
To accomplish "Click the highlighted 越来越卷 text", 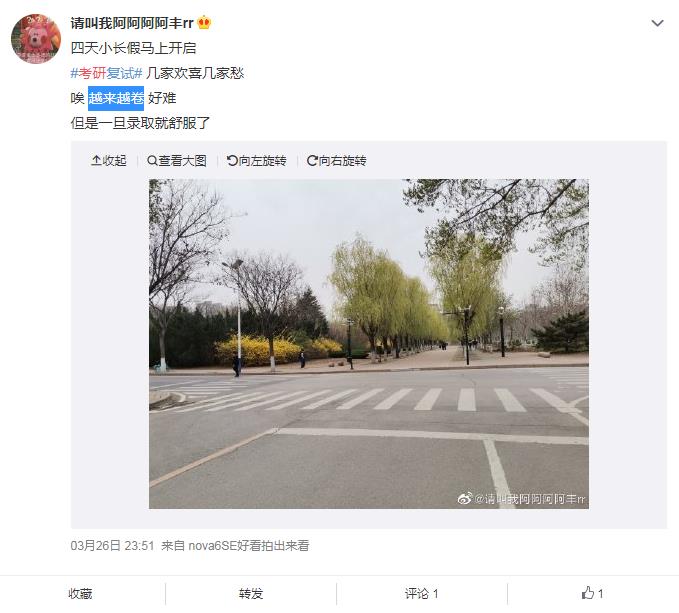I will click(x=116, y=98).
